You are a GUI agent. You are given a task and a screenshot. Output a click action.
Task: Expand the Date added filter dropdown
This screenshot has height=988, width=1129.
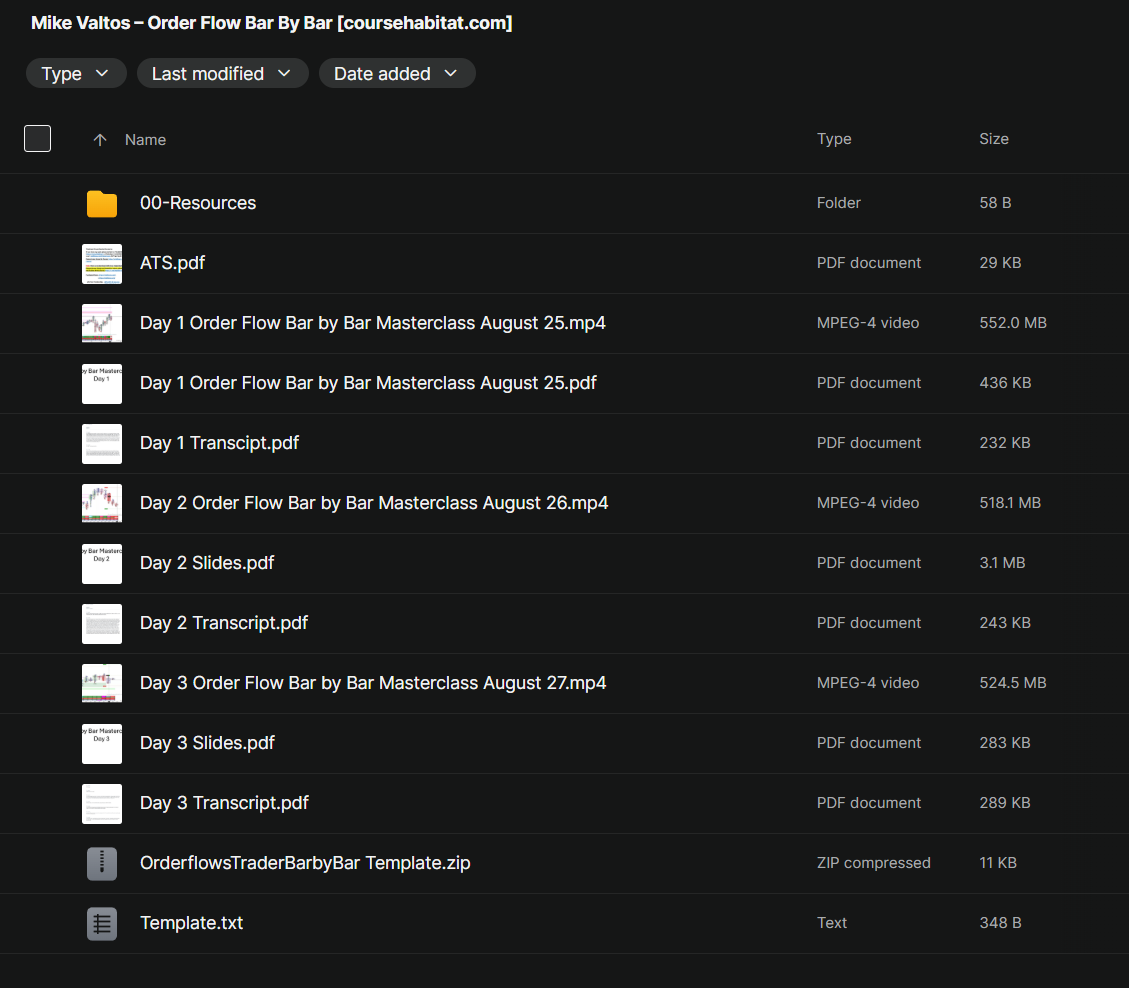click(x=396, y=73)
